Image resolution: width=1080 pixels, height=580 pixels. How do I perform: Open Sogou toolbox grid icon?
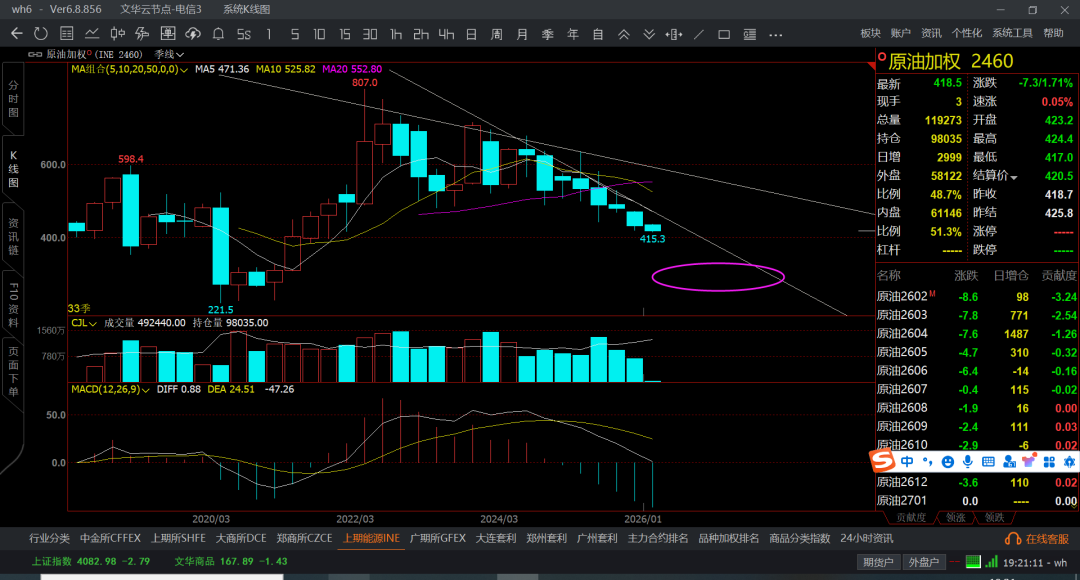1049,462
